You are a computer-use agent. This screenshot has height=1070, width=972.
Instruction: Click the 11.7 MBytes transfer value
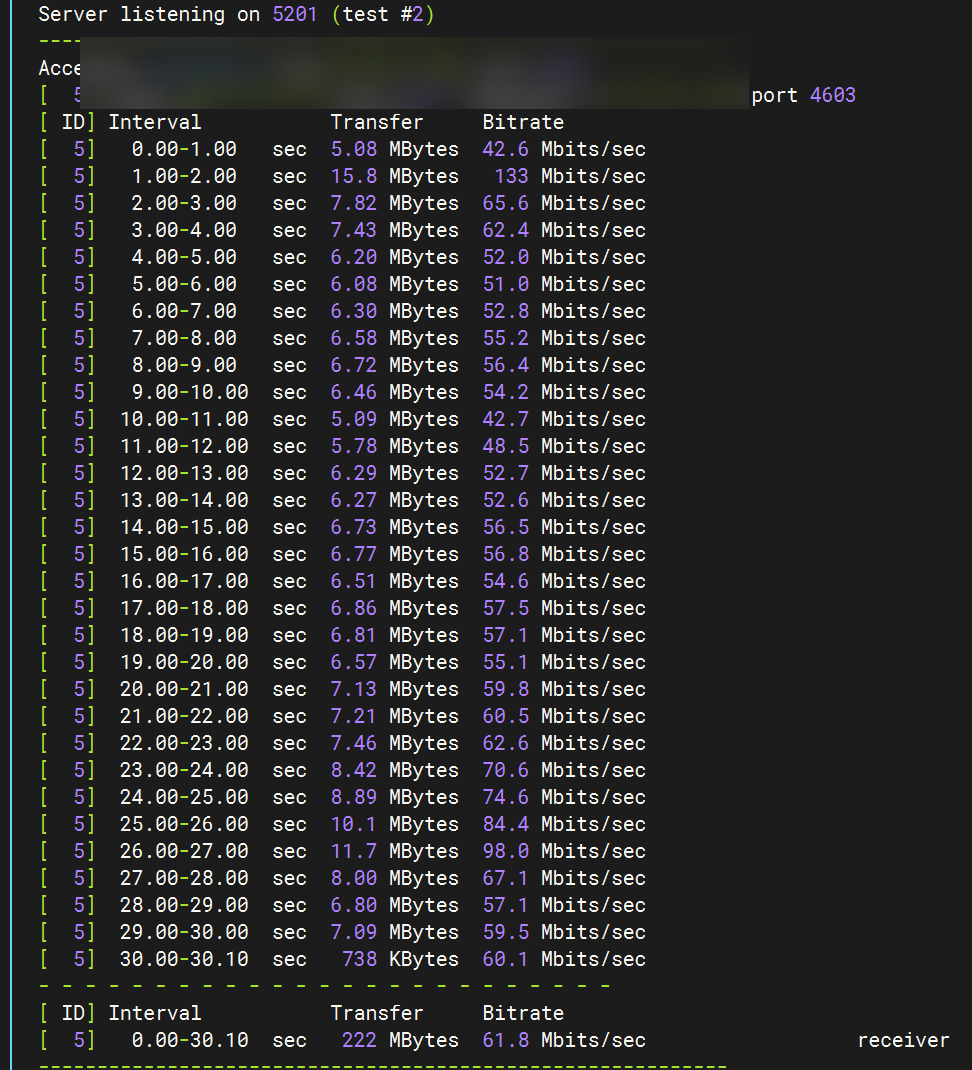tap(394, 851)
